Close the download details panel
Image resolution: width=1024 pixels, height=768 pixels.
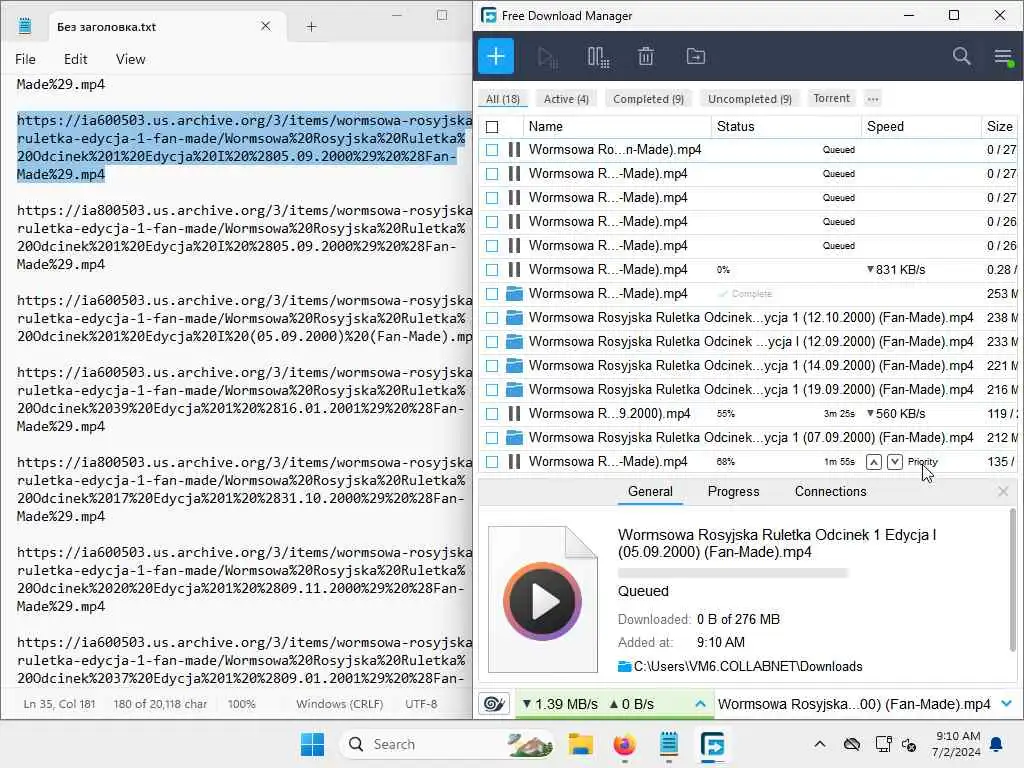tap(1003, 492)
